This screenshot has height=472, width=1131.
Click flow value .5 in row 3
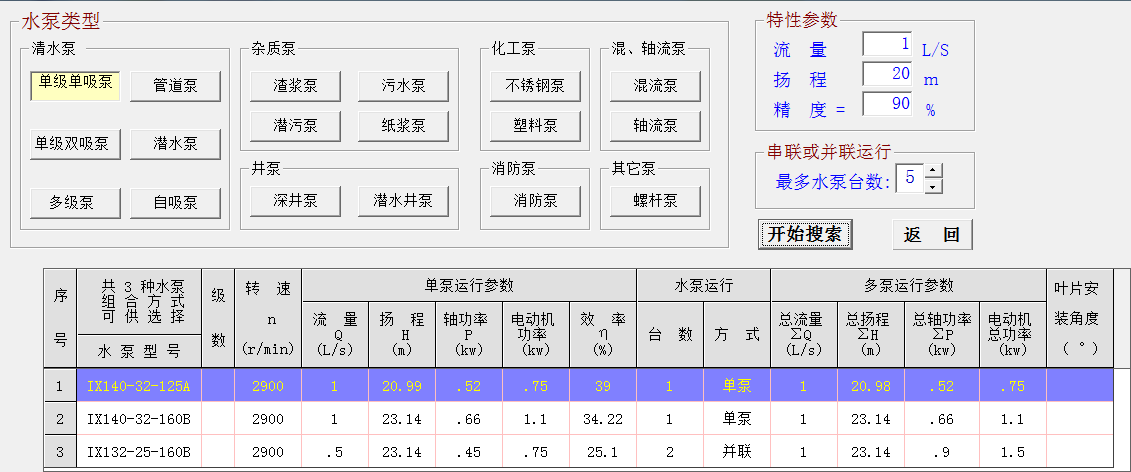(335, 453)
